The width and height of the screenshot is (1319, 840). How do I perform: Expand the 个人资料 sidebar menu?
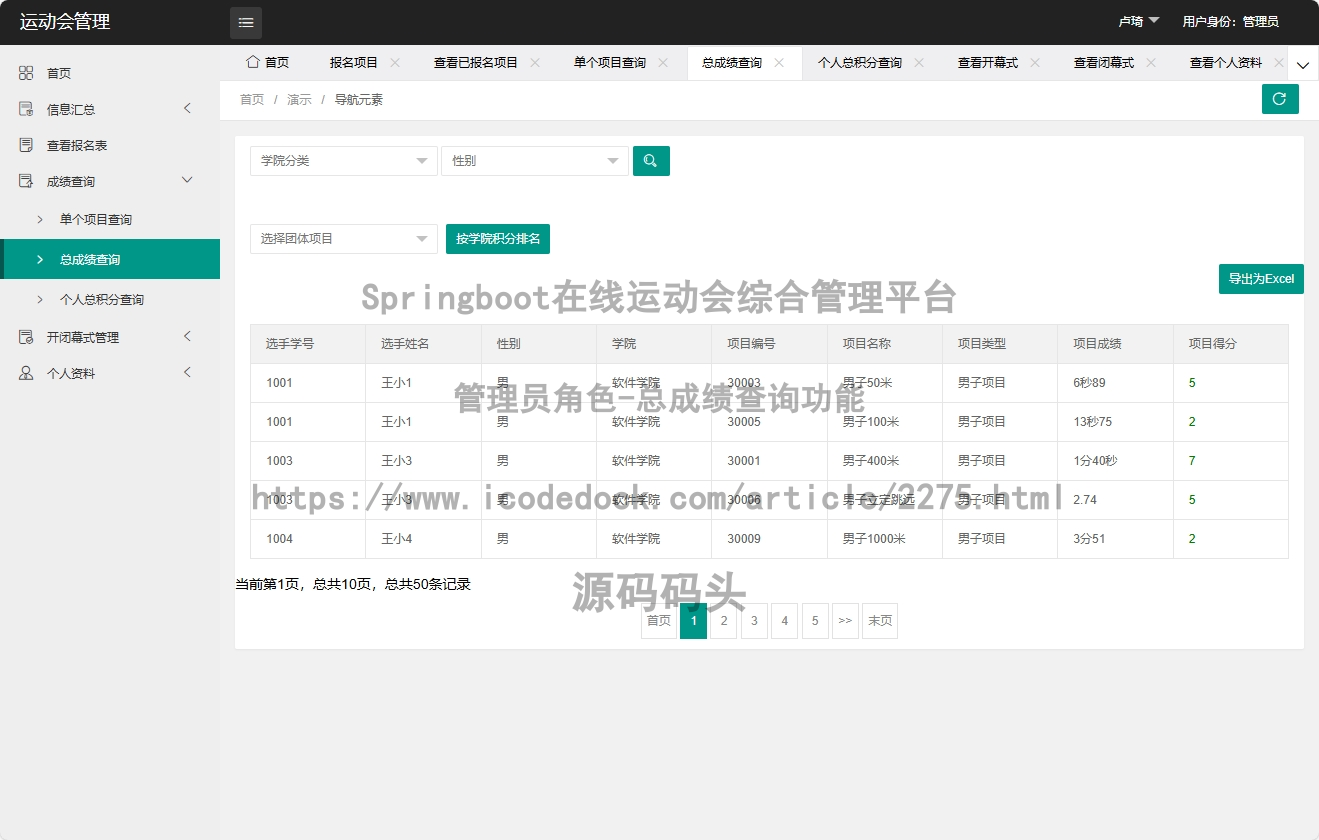click(187, 372)
